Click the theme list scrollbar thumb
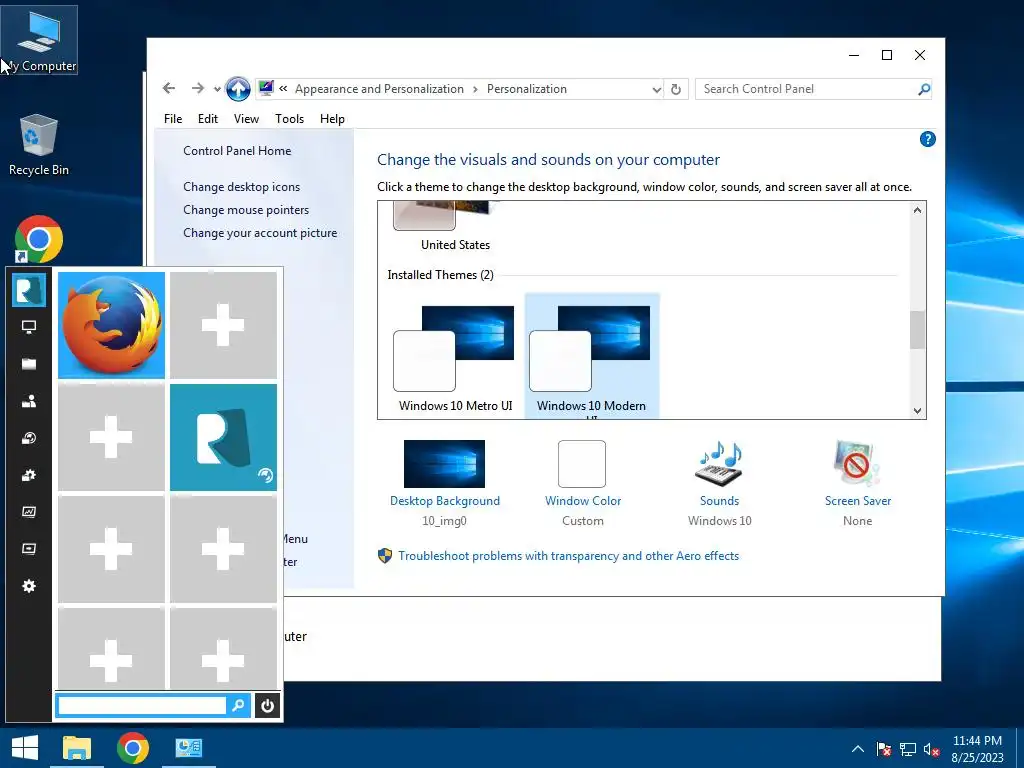Viewport: 1024px width, 768px height. point(917,330)
